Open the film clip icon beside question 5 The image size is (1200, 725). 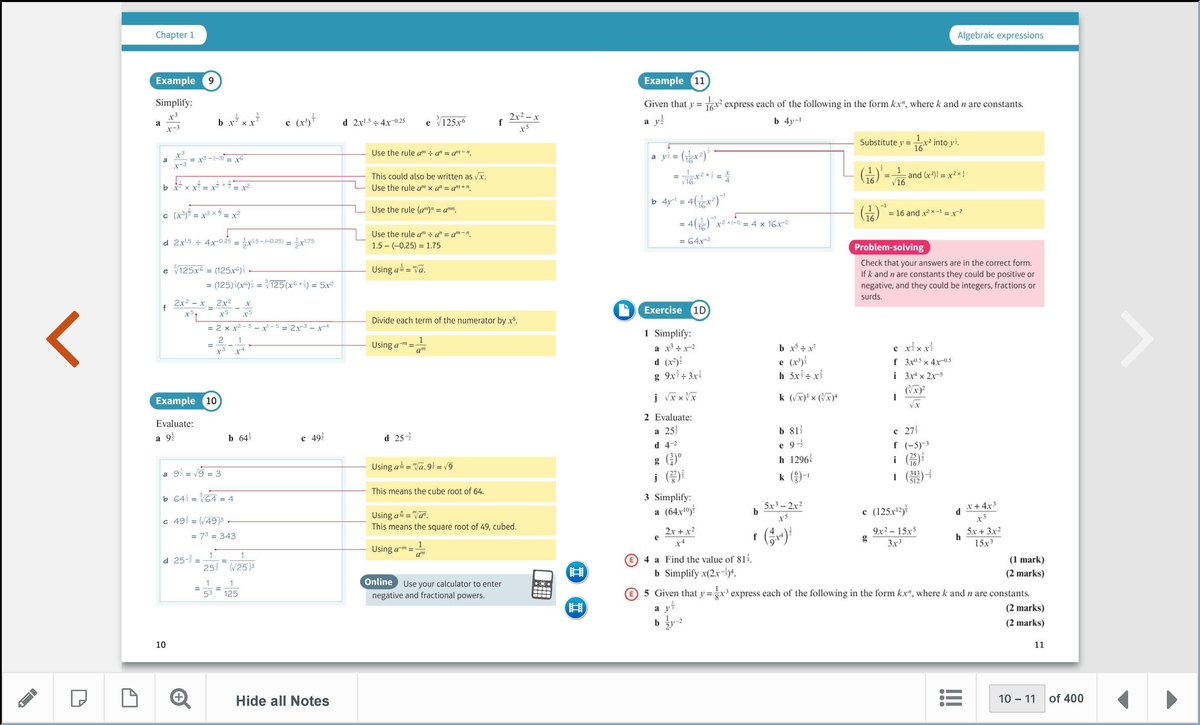pos(577,606)
